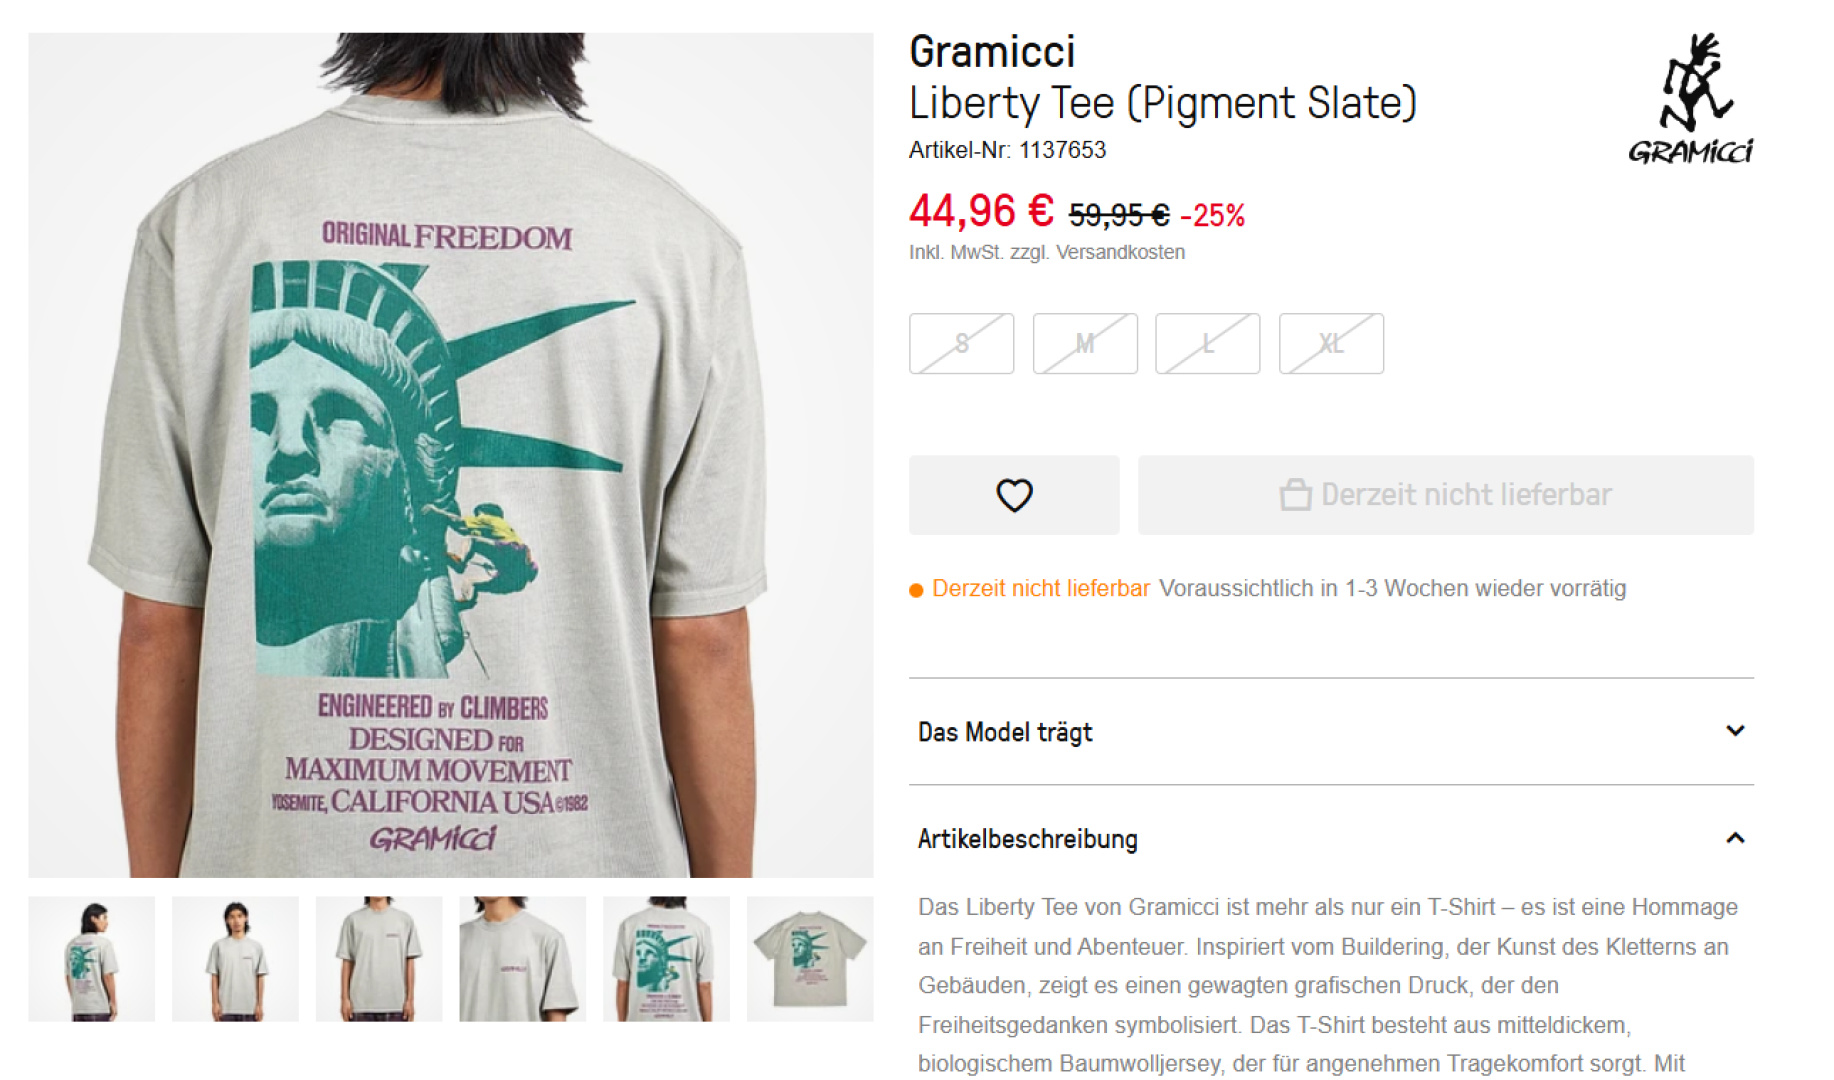
Task: Collapse the Artikelbeschreibung chevron
Action: click(1735, 838)
